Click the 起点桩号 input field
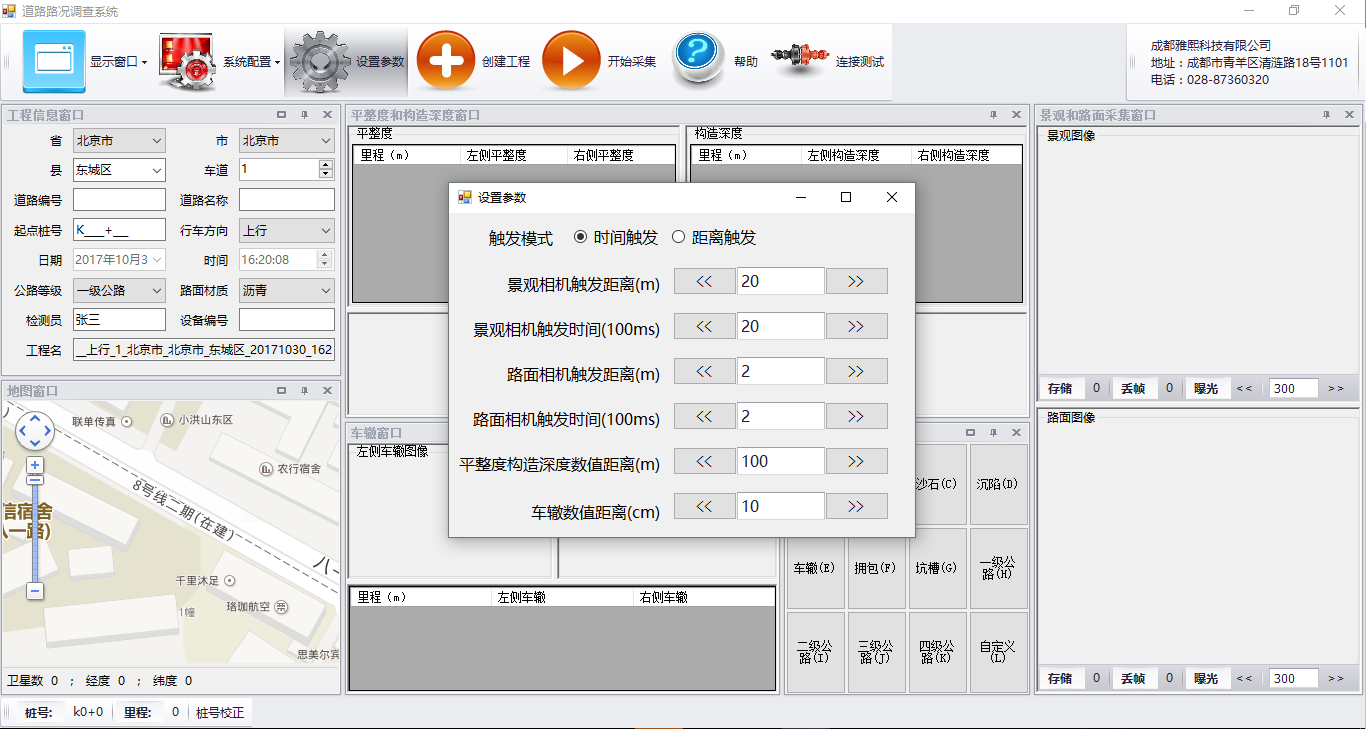The width and height of the screenshot is (1366, 729). point(119,230)
